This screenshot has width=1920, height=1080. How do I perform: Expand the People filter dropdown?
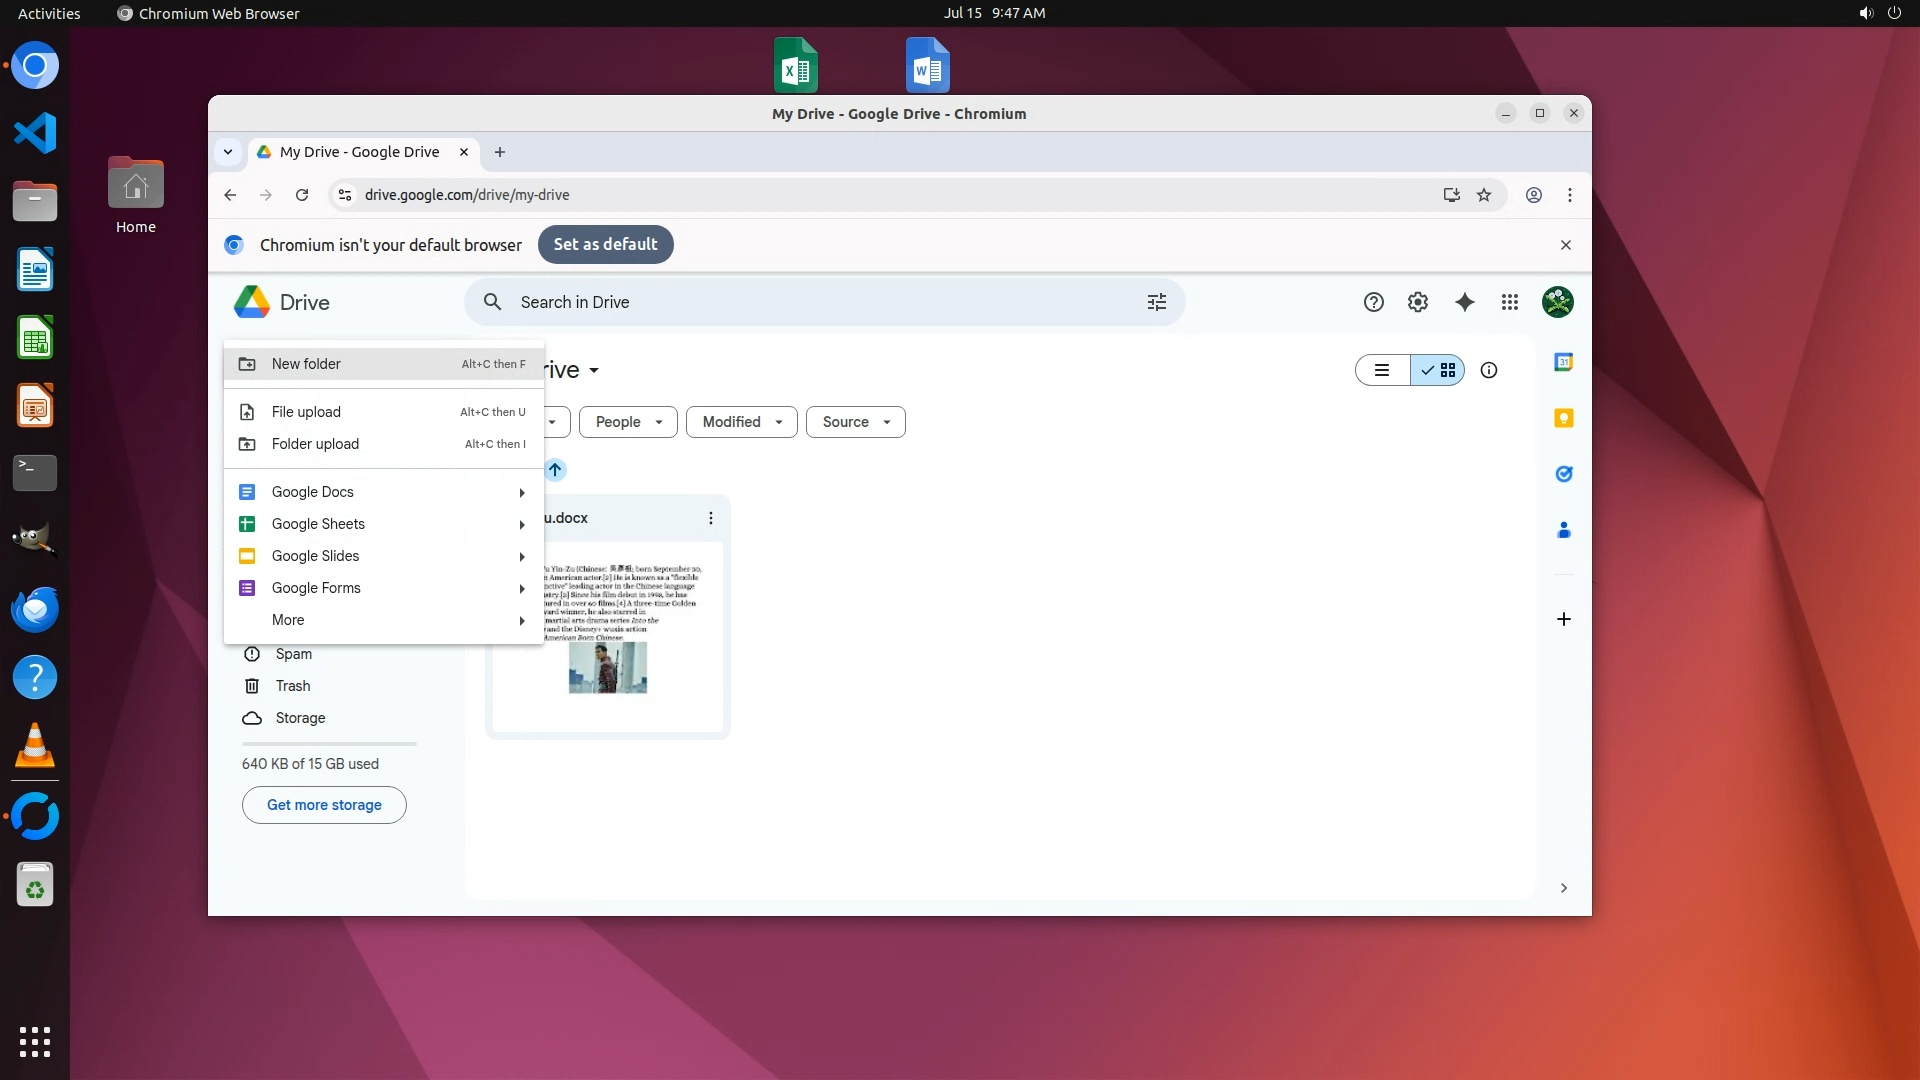tap(628, 422)
